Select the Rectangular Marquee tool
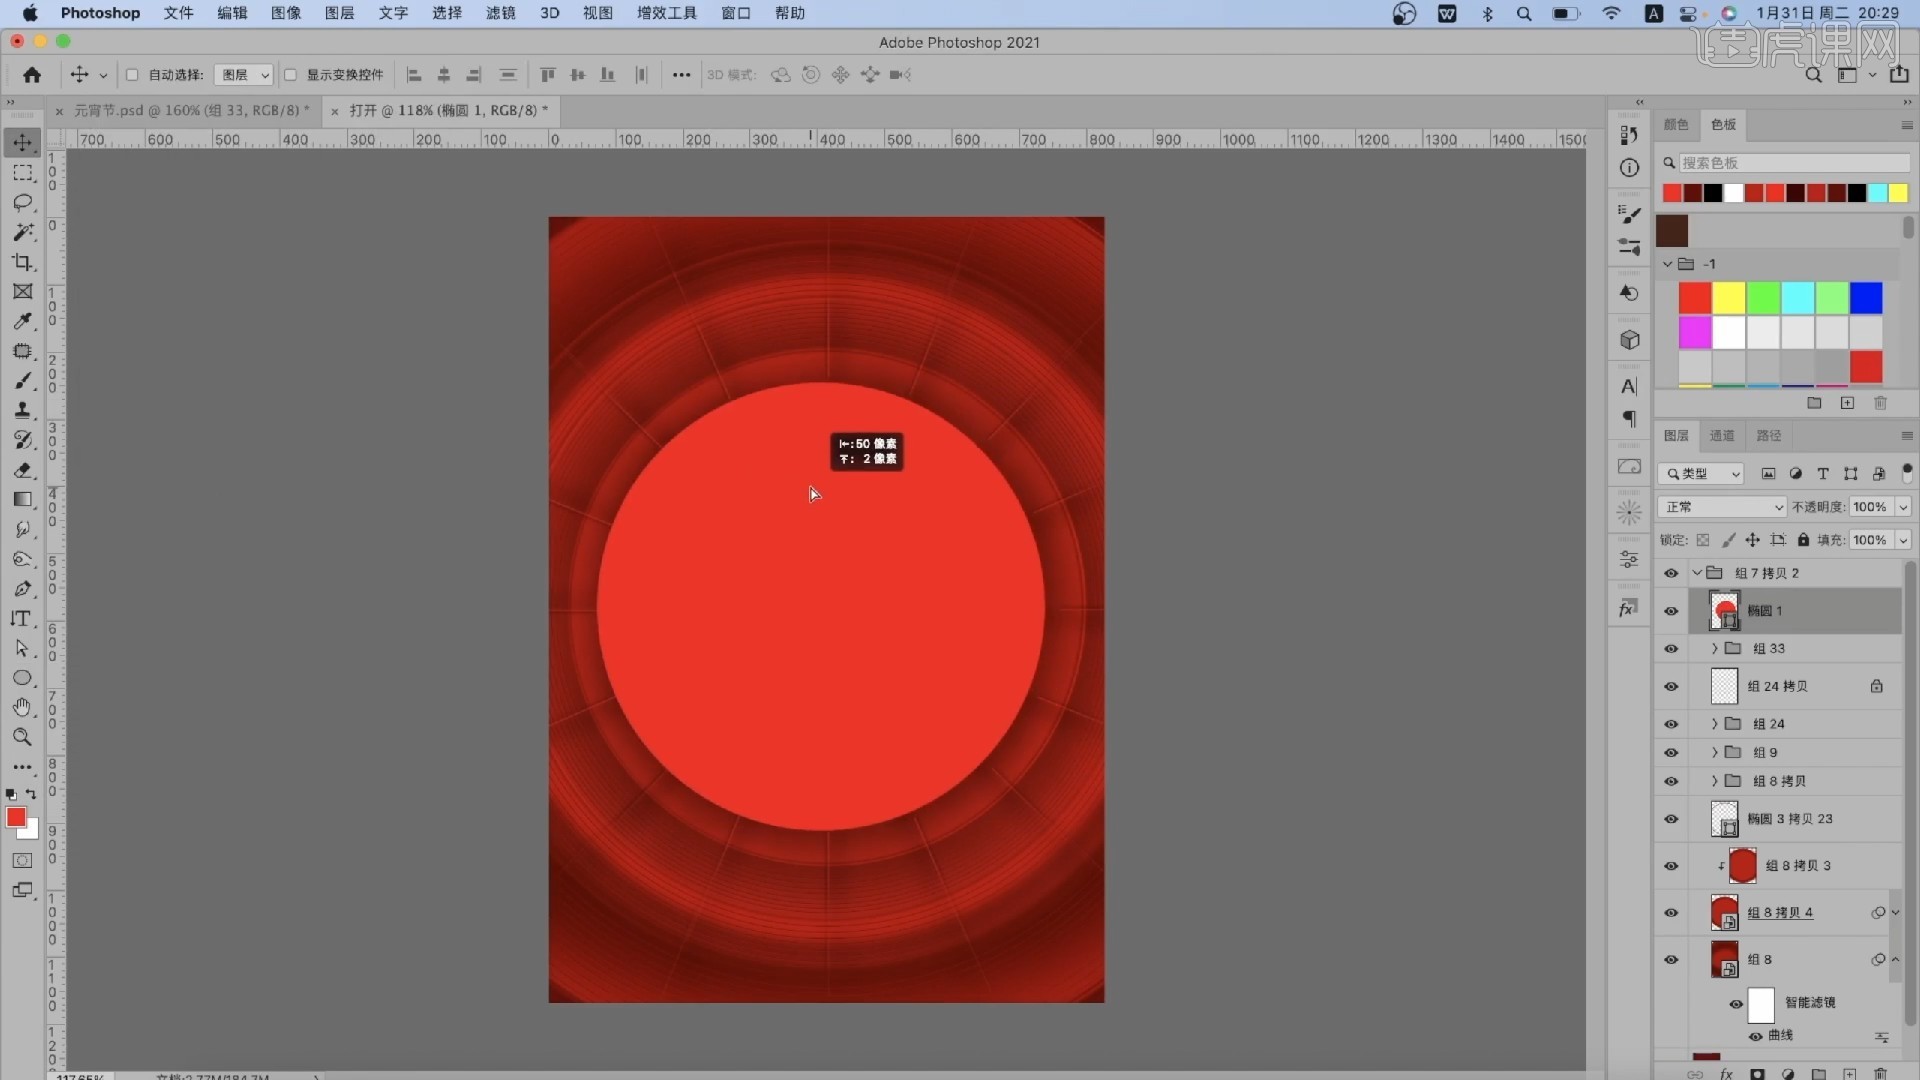The width and height of the screenshot is (1920, 1080). tap(22, 173)
